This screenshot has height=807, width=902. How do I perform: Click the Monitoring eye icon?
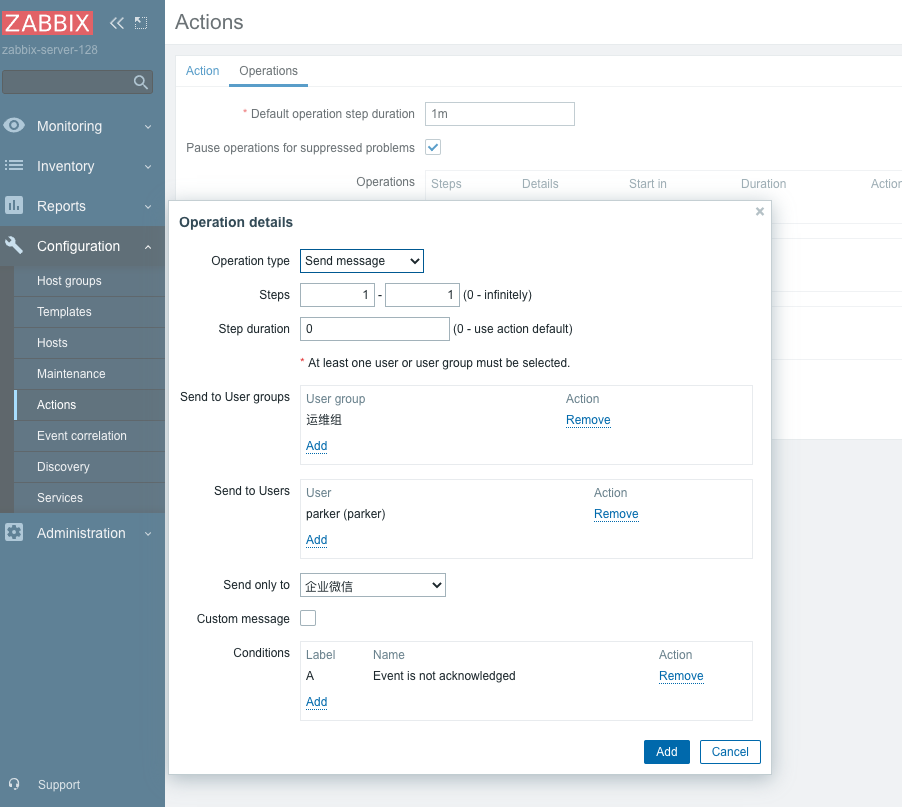point(14,125)
